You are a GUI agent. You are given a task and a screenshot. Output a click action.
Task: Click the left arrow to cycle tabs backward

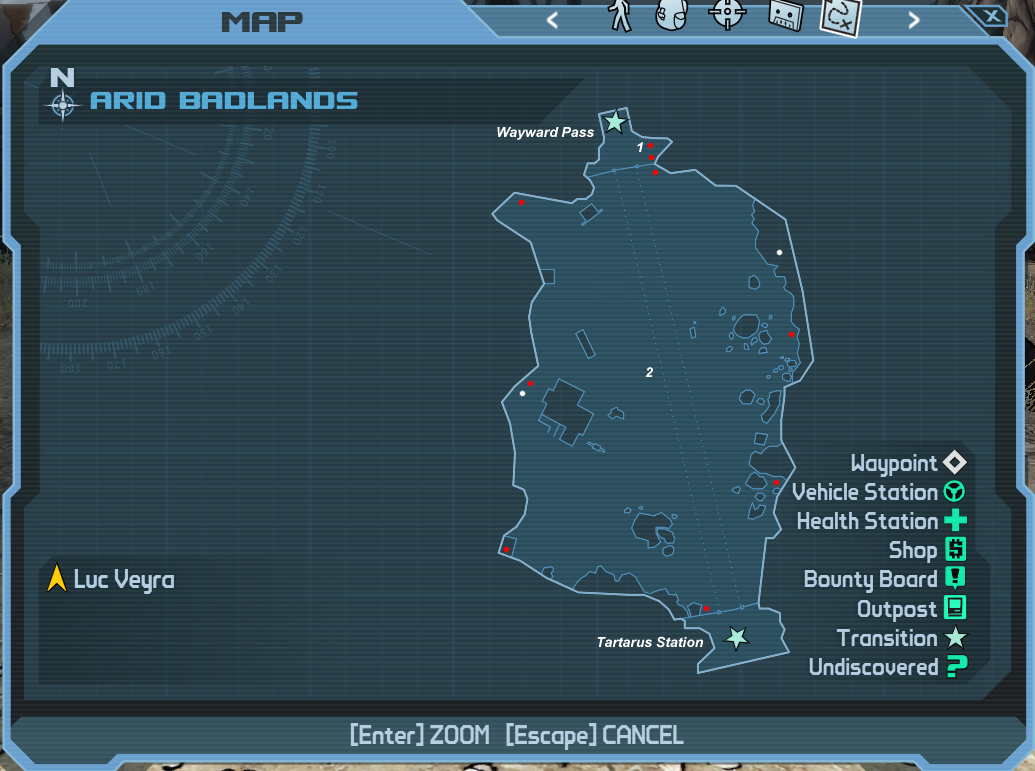(x=551, y=18)
